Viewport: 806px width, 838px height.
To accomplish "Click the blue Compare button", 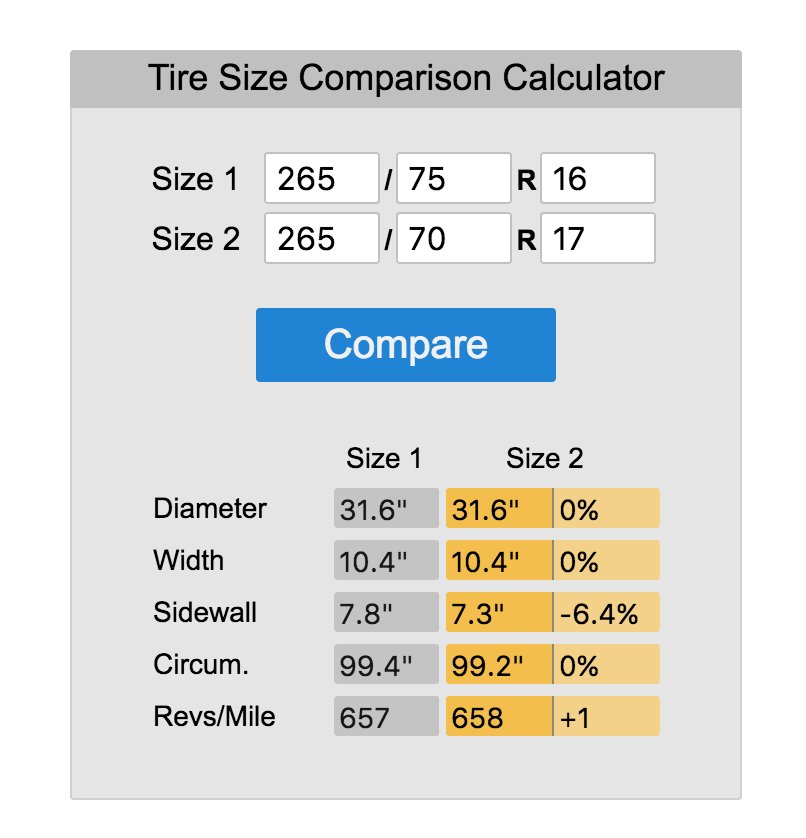I will [x=406, y=345].
